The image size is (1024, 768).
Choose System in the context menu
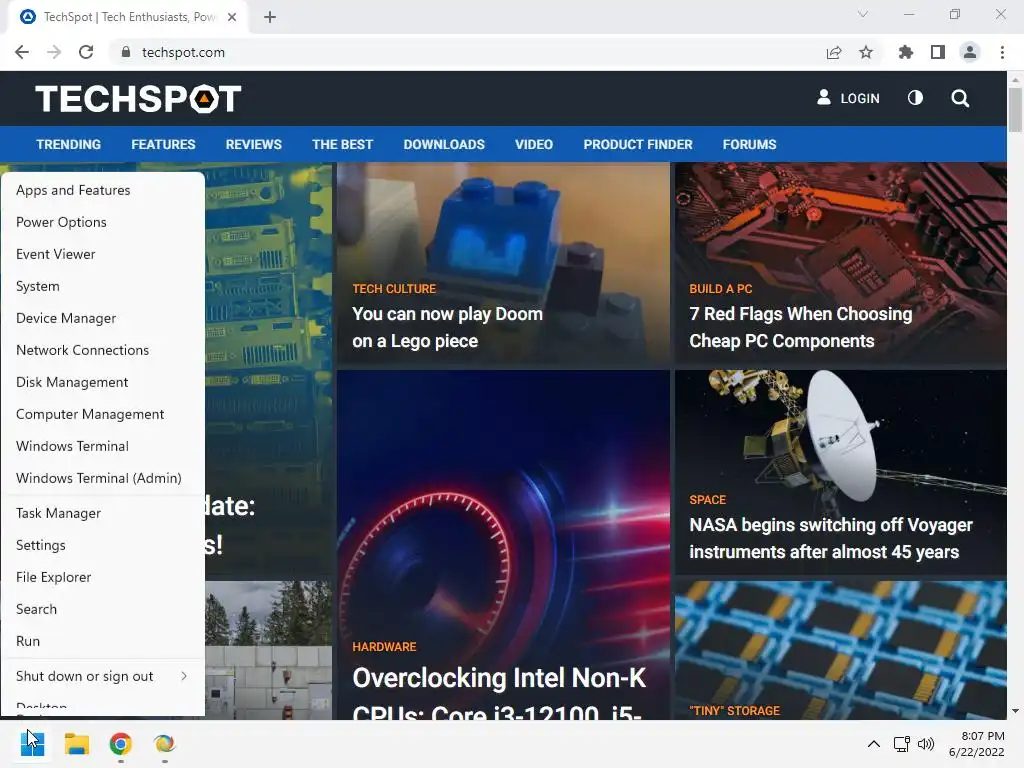tap(103, 286)
